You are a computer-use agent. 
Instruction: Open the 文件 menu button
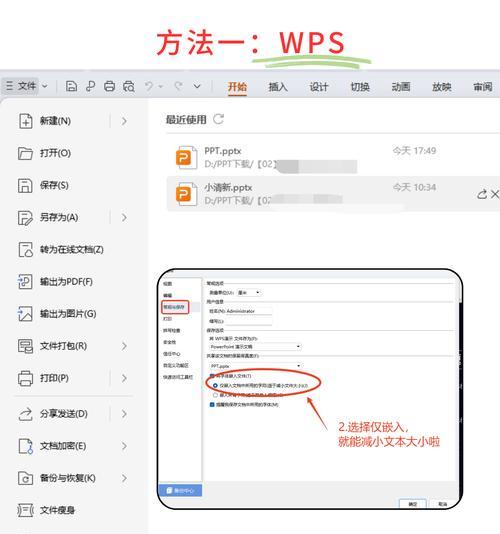coord(26,86)
